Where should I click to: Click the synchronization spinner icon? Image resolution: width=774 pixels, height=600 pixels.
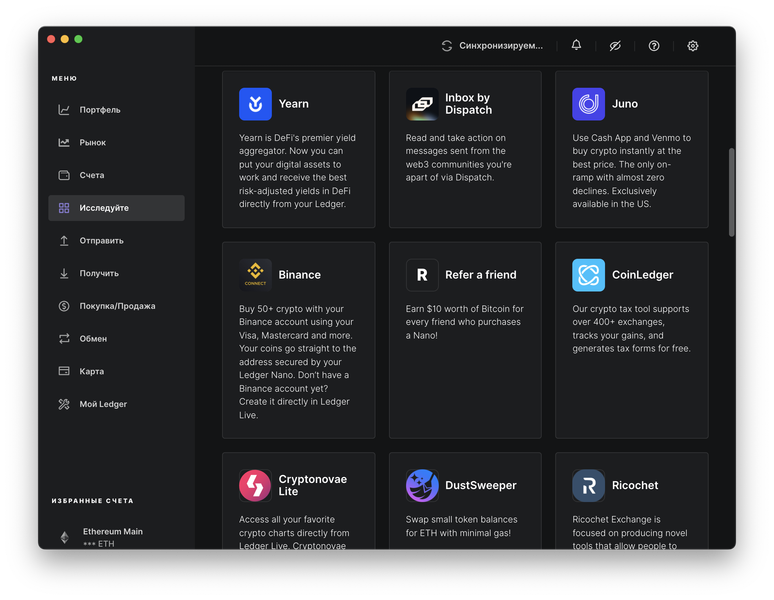(447, 46)
